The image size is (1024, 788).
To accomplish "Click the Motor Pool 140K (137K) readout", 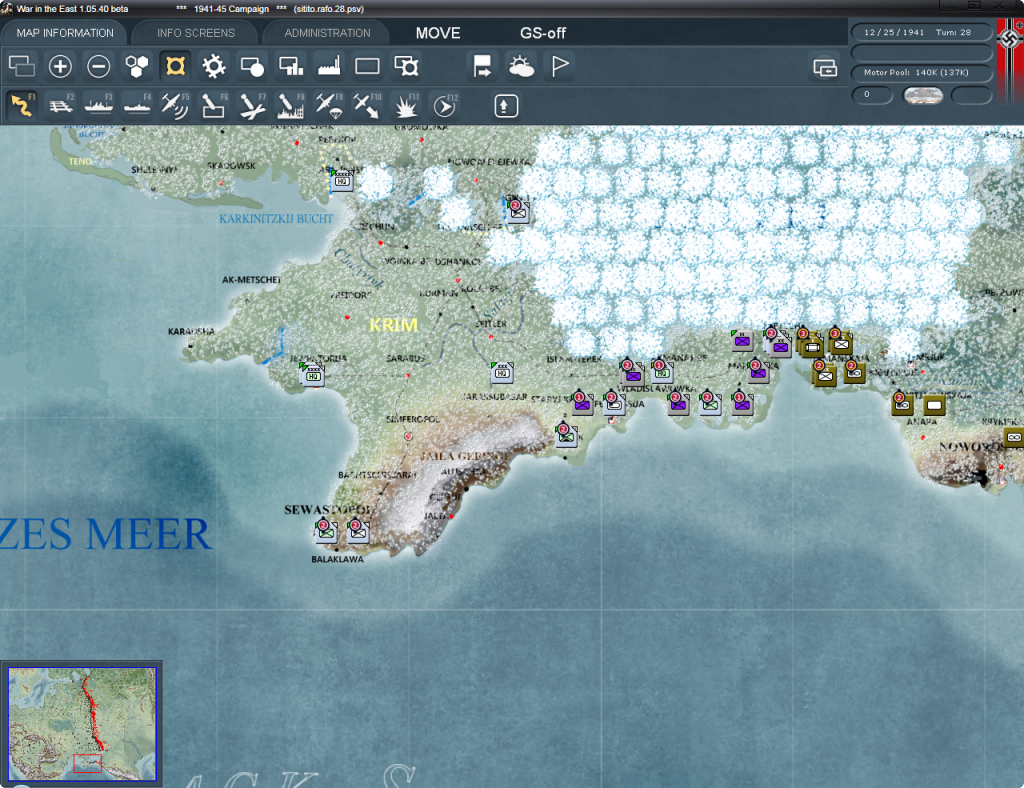I will (921, 72).
